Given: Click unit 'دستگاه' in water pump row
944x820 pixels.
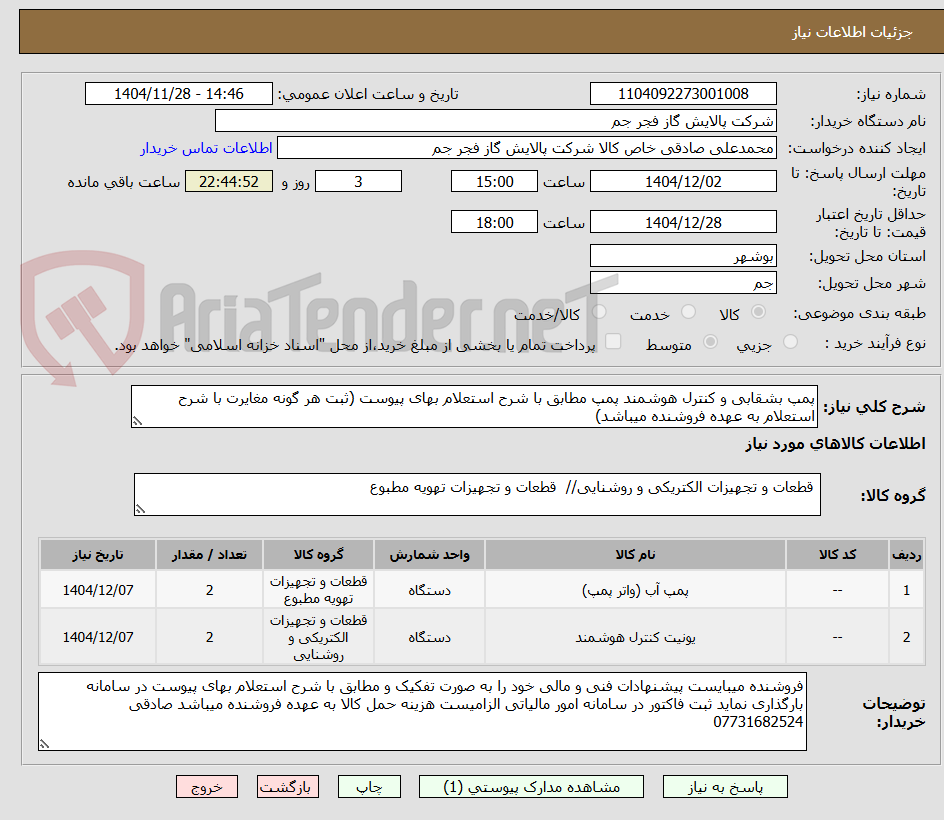Looking at the screenshot, I should pos(429,591).
